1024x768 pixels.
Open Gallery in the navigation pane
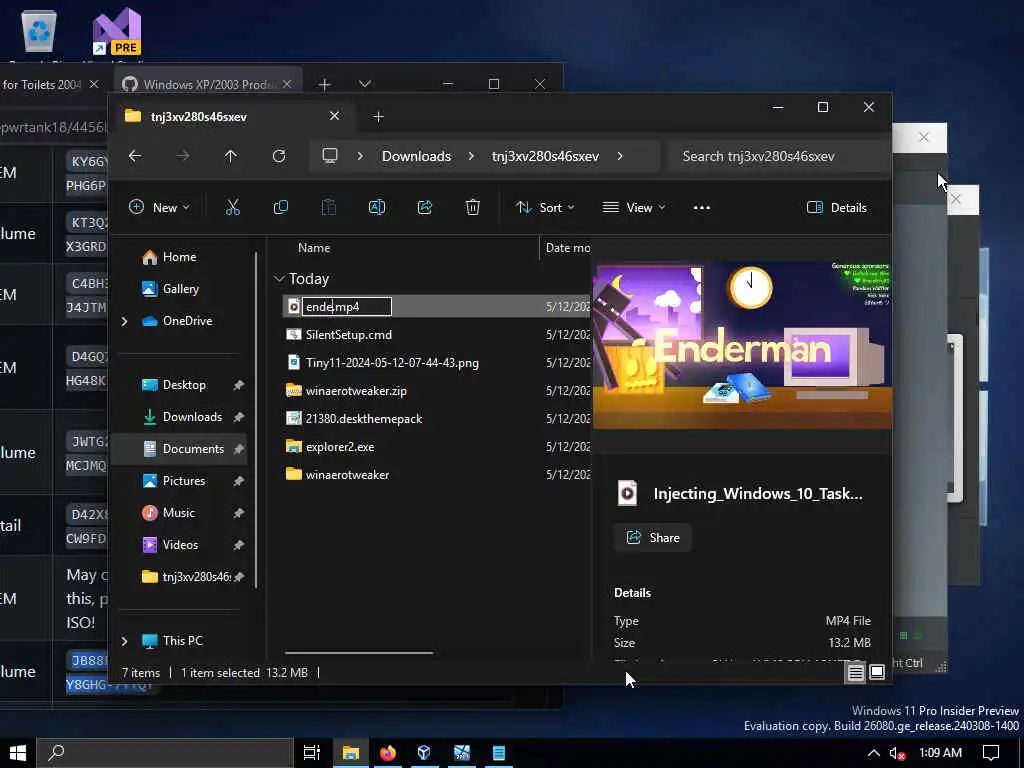pyautogui.click(x=171, y=289)
